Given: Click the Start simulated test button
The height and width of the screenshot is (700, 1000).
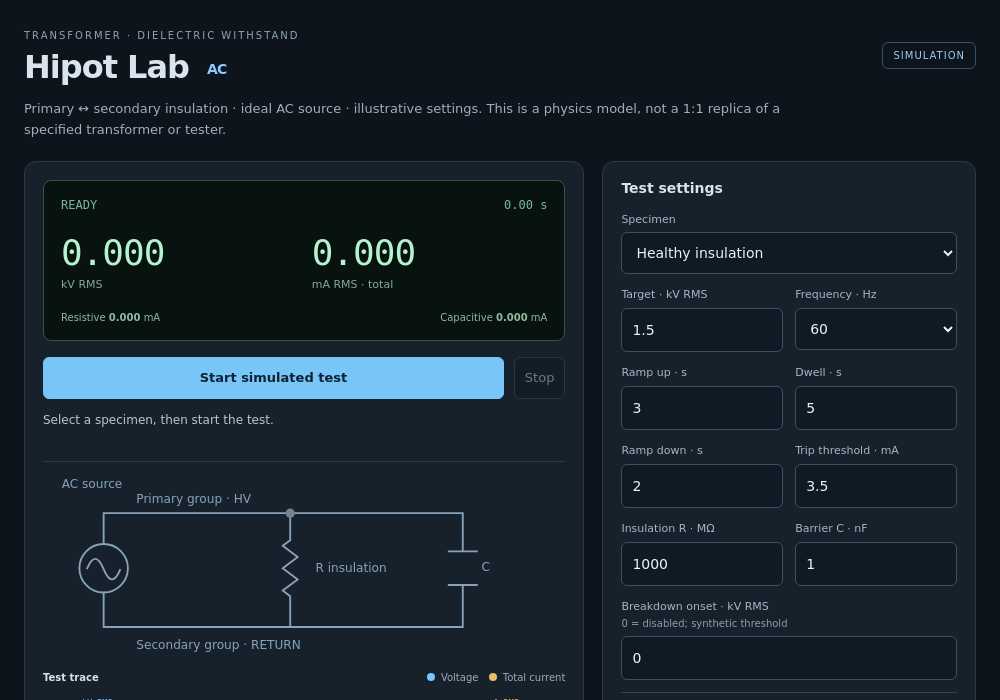Looking at the screenshot, I should 273,378.
